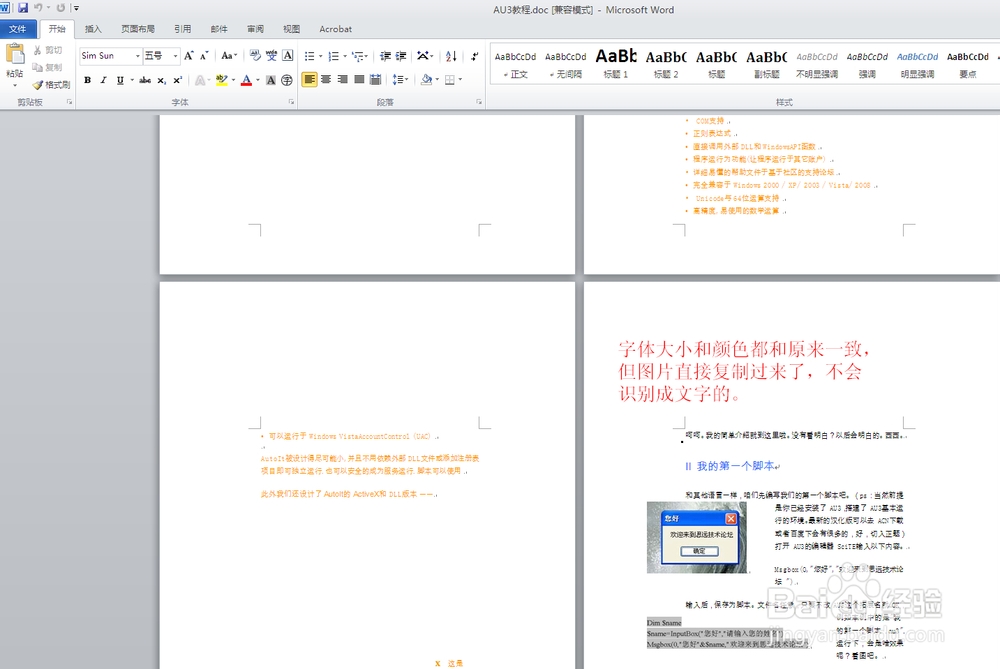The height and width of the screenshot is (669, 1000).
Task: Apply the 标题 1 style
Action: tap(616, 63)
